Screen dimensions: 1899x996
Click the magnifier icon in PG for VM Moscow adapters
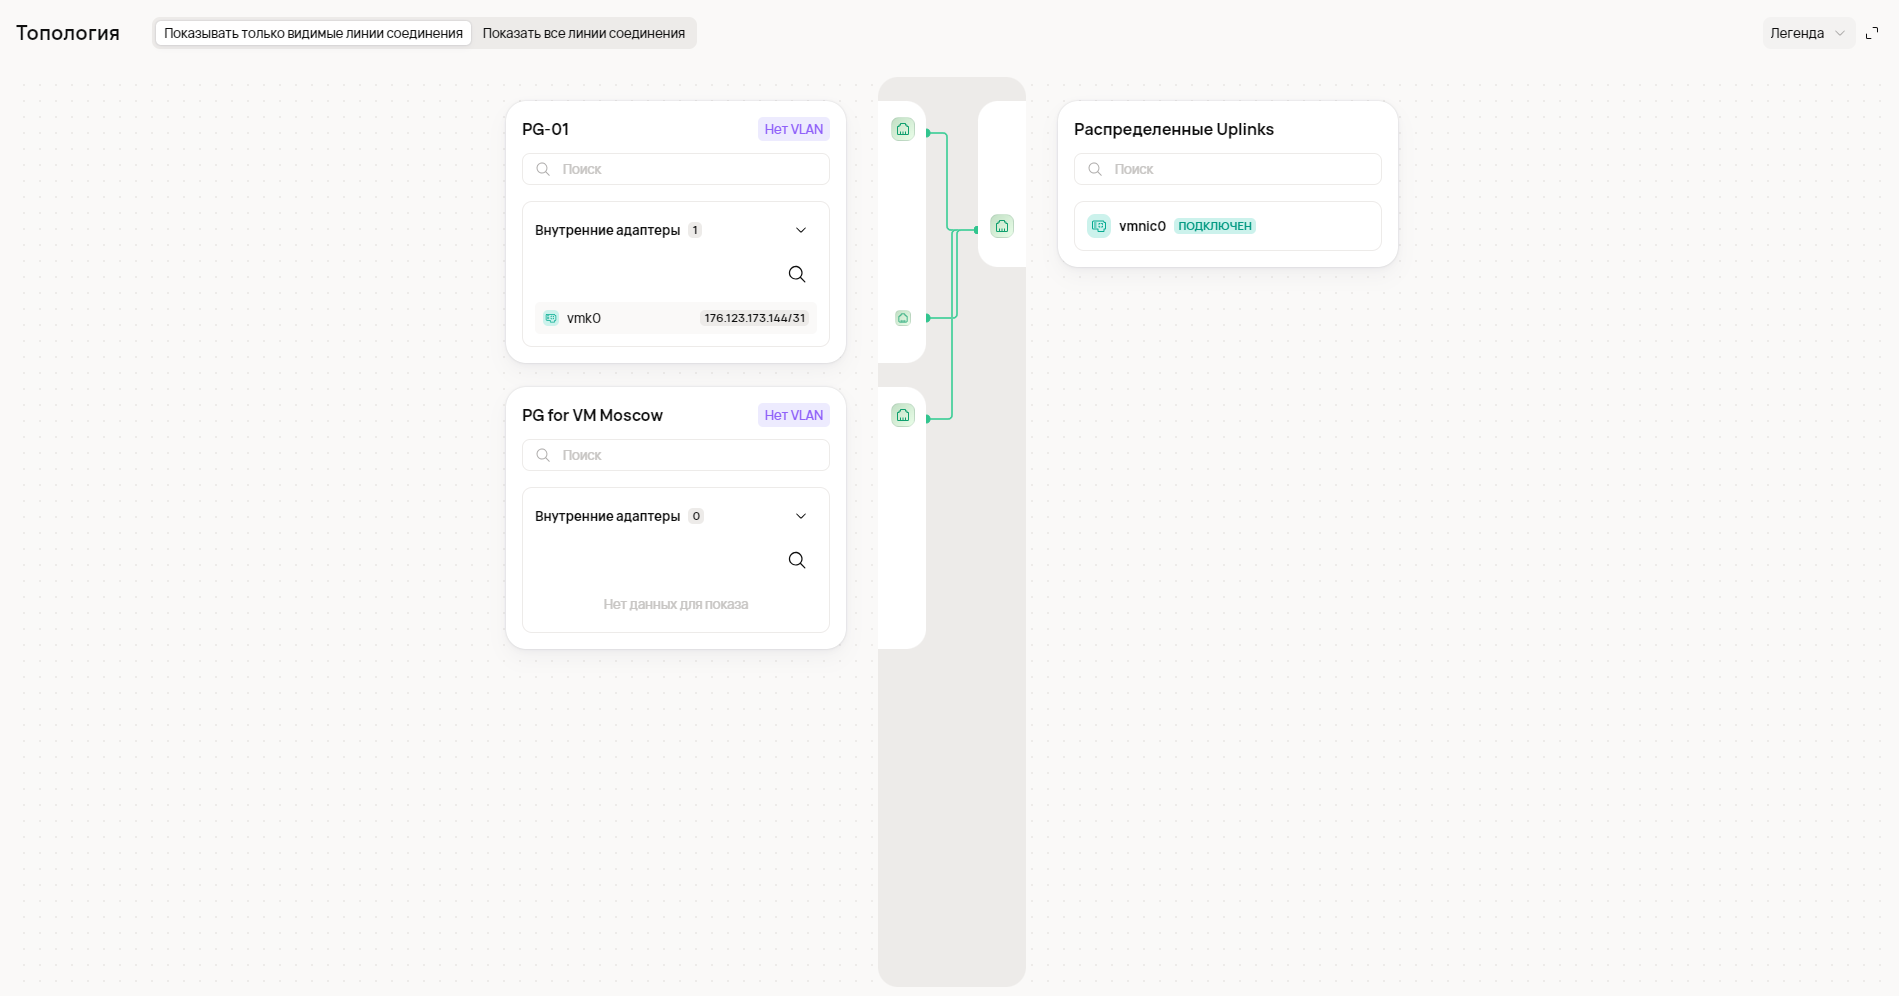797,560
